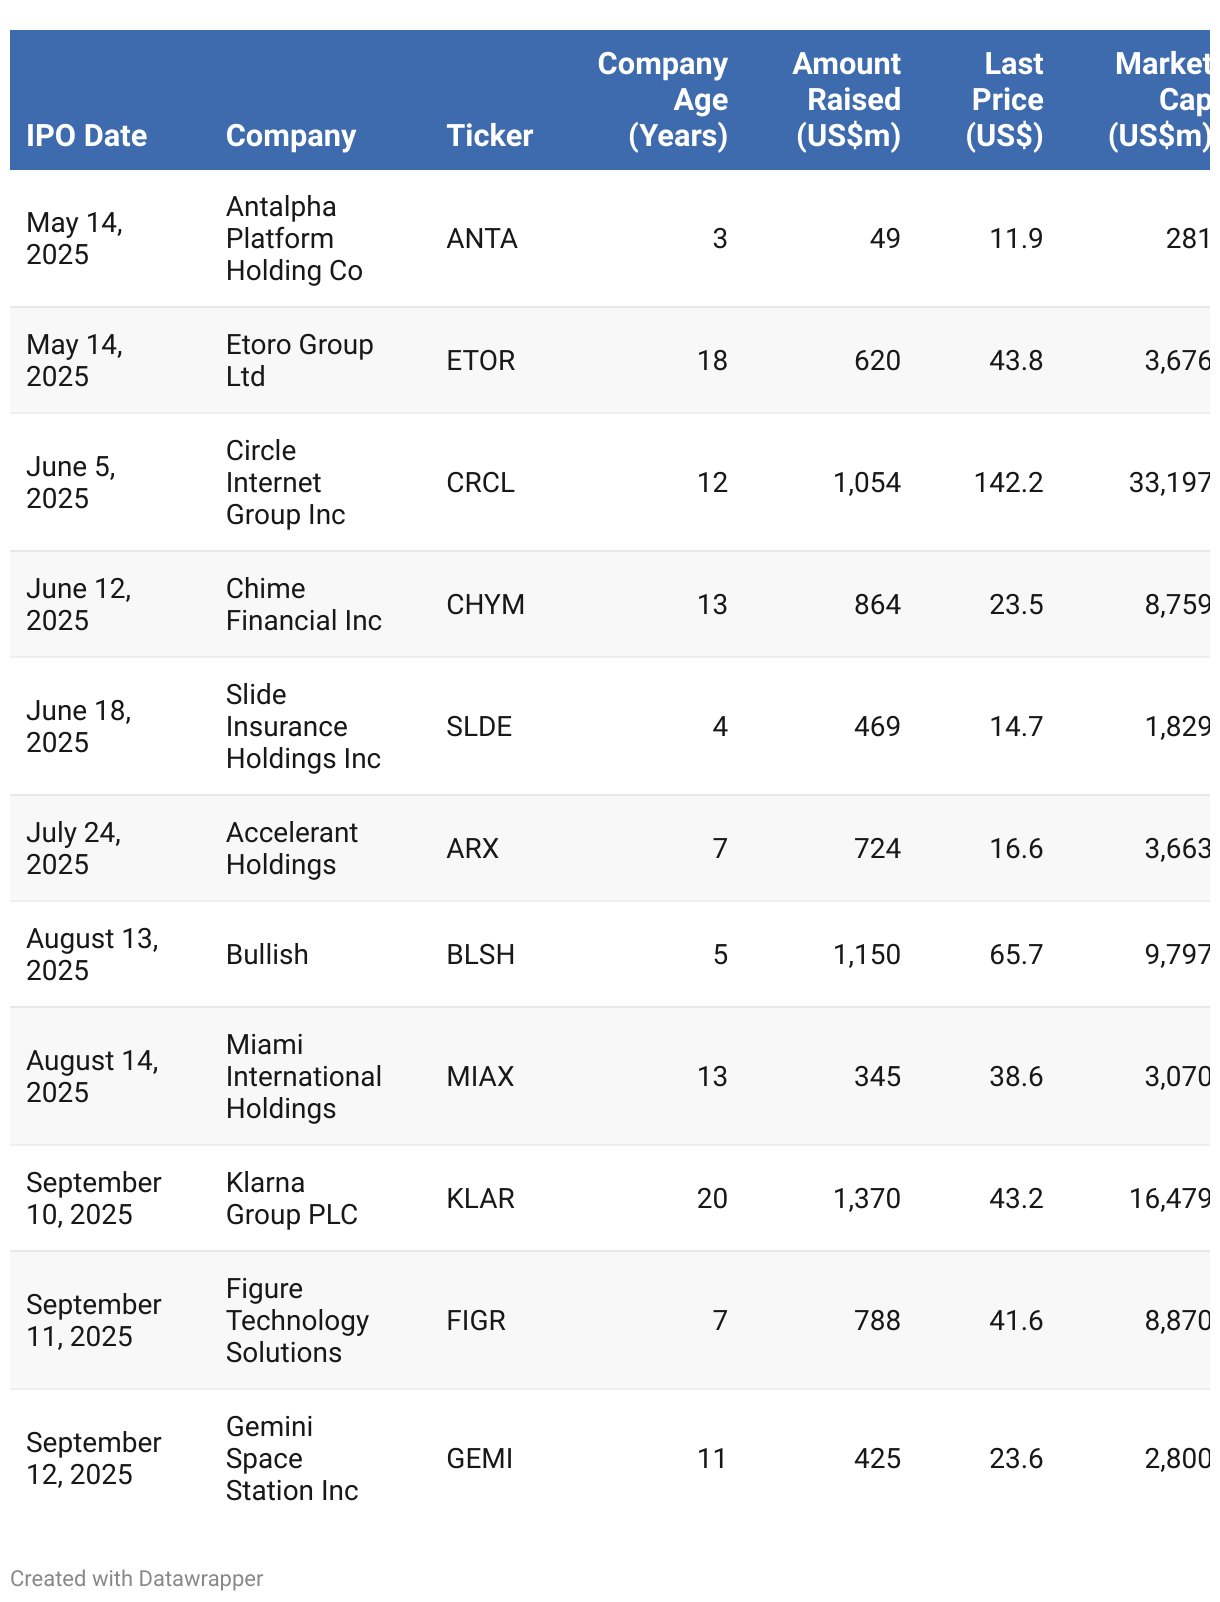Select Chime Financial Inc company name
The width and height of the screenshot is (1220, 1602).
(x=304, y=604)
